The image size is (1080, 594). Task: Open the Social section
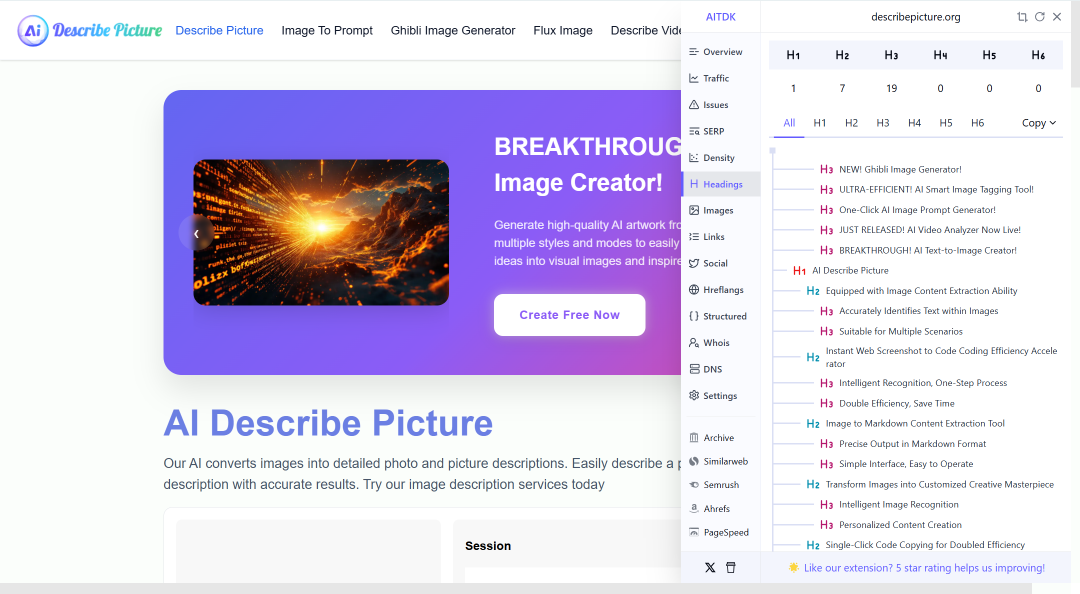point(720,263)
